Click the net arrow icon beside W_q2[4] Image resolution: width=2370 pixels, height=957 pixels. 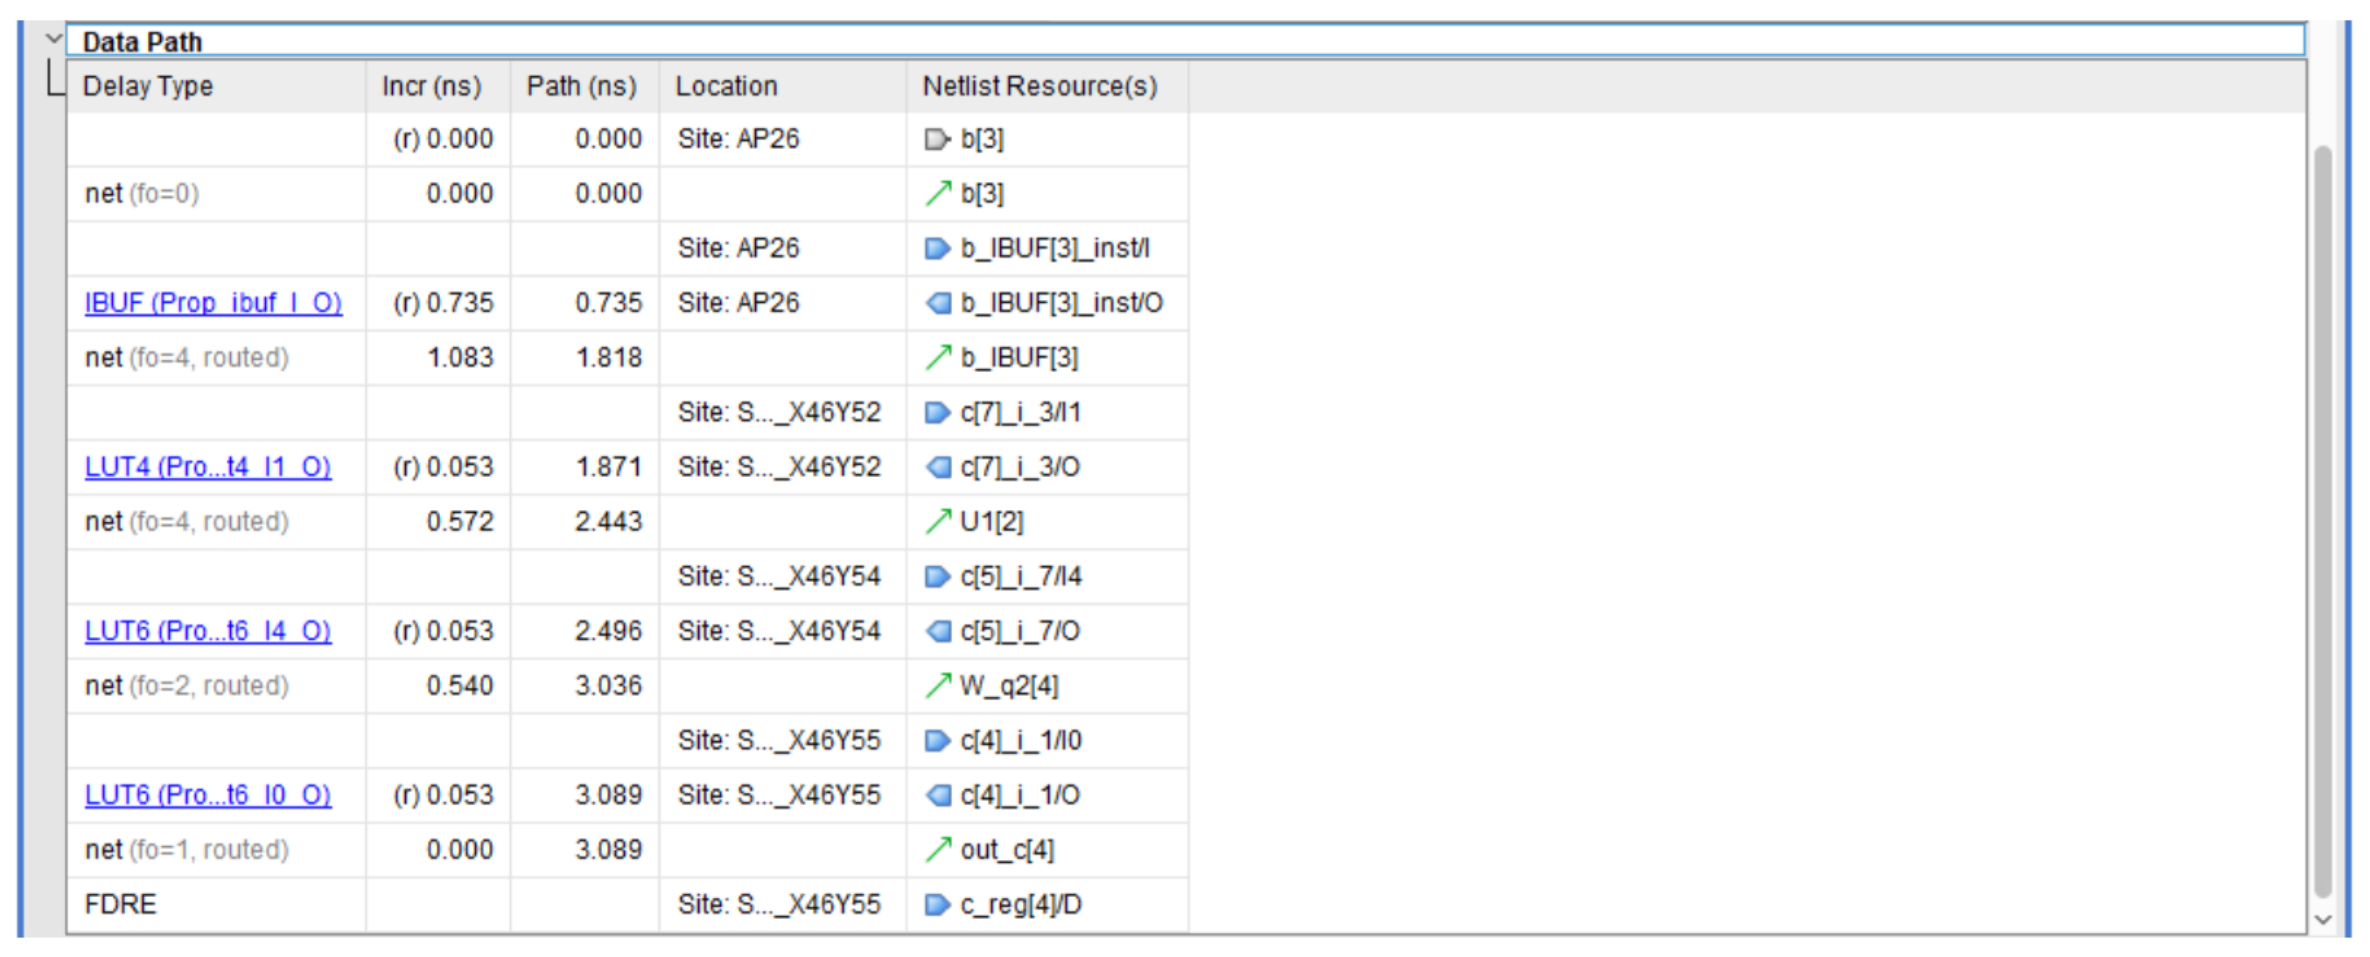coord(937,685)
